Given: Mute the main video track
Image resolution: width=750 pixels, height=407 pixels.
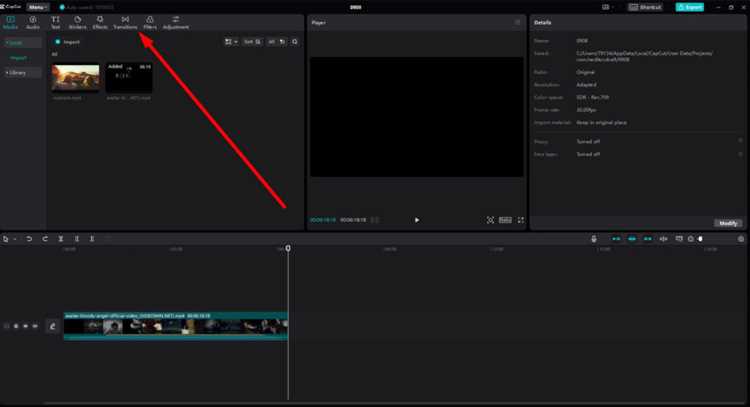Looking at the screenshot, I should [35, 326].
